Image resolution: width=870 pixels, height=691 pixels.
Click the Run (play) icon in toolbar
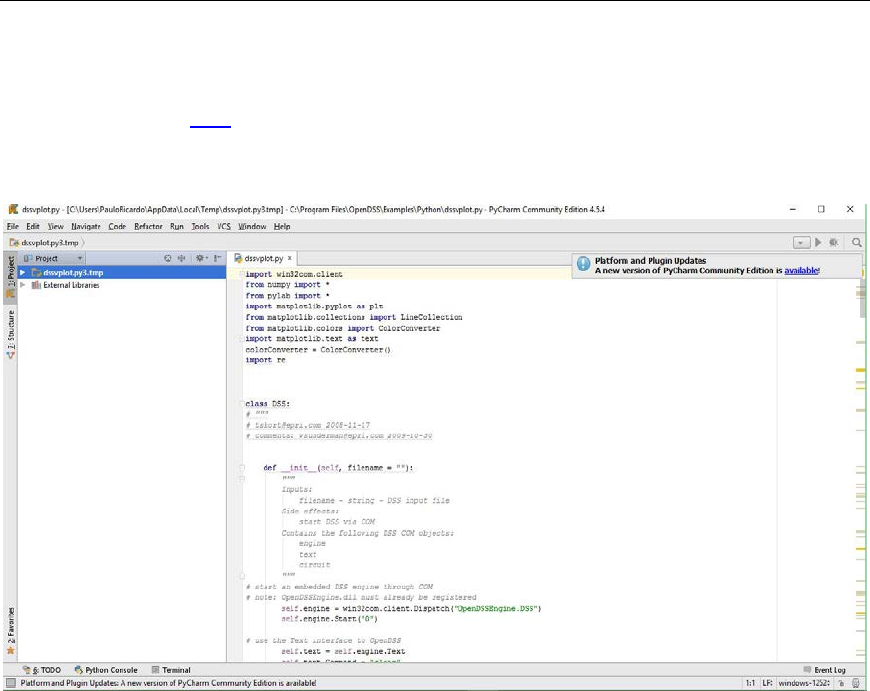818,242
